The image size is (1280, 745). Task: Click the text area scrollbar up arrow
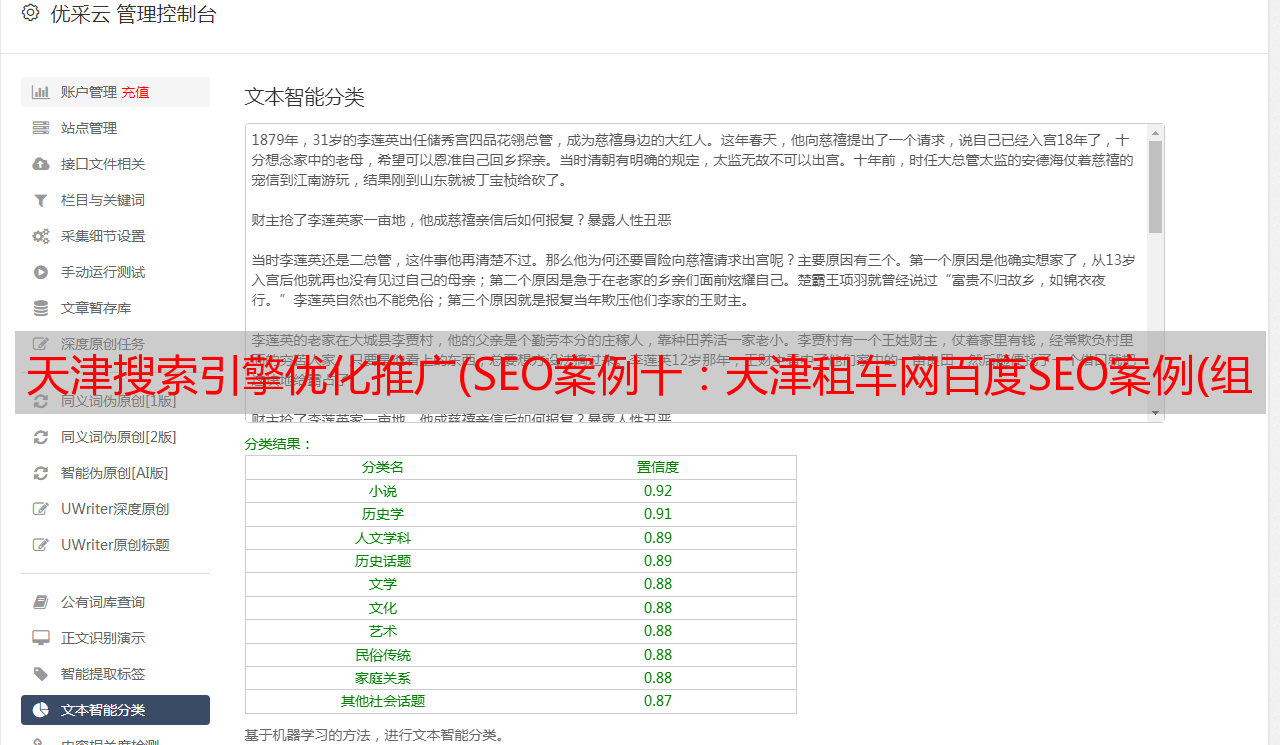click(x=1155, y=133)
